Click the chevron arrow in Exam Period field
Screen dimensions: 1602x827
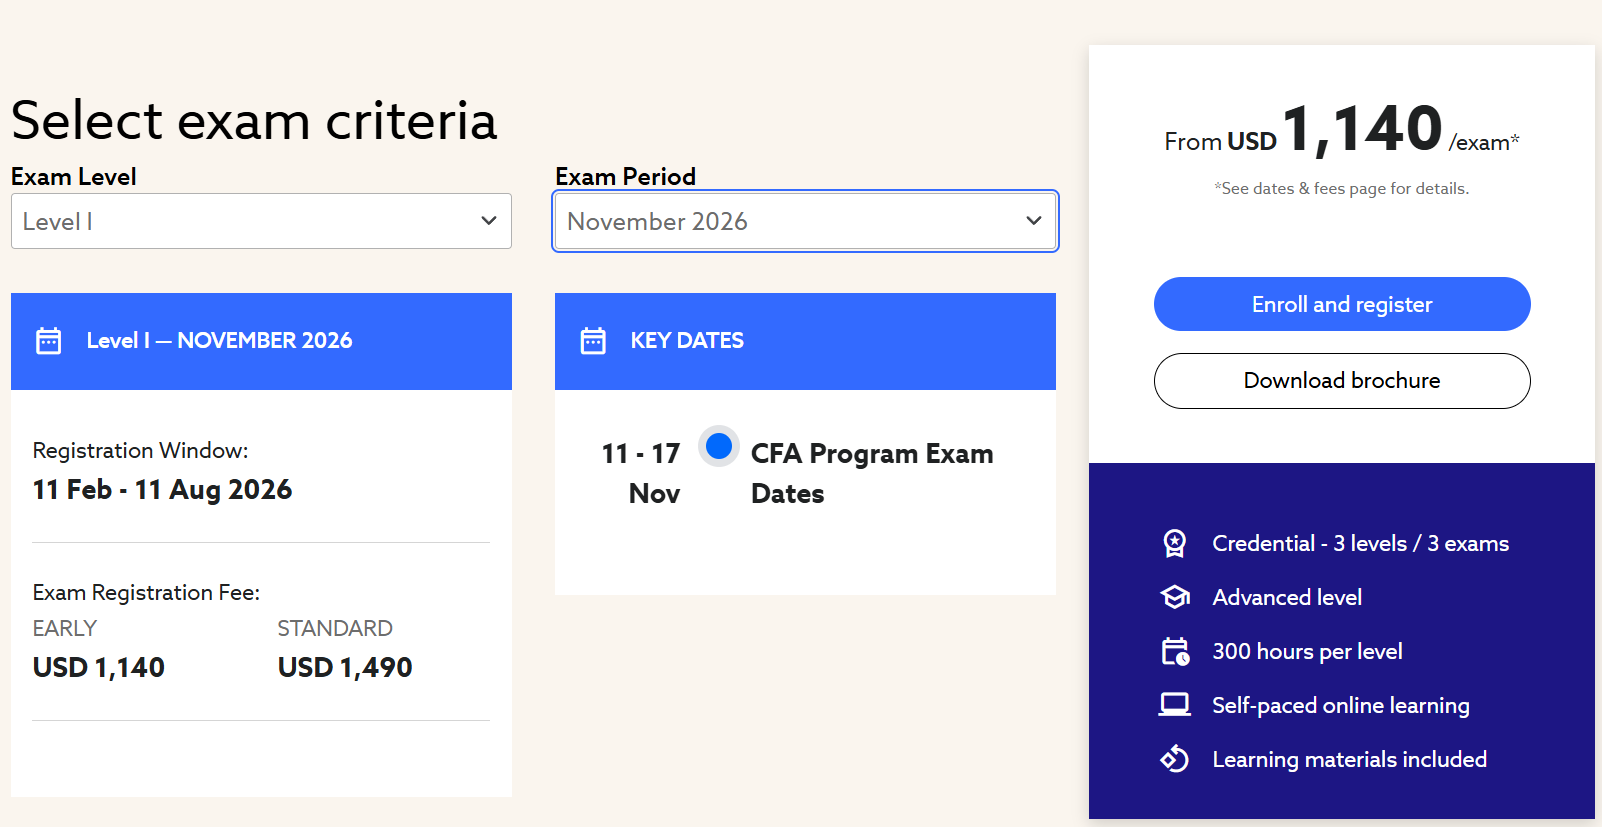pos(1034,221)
